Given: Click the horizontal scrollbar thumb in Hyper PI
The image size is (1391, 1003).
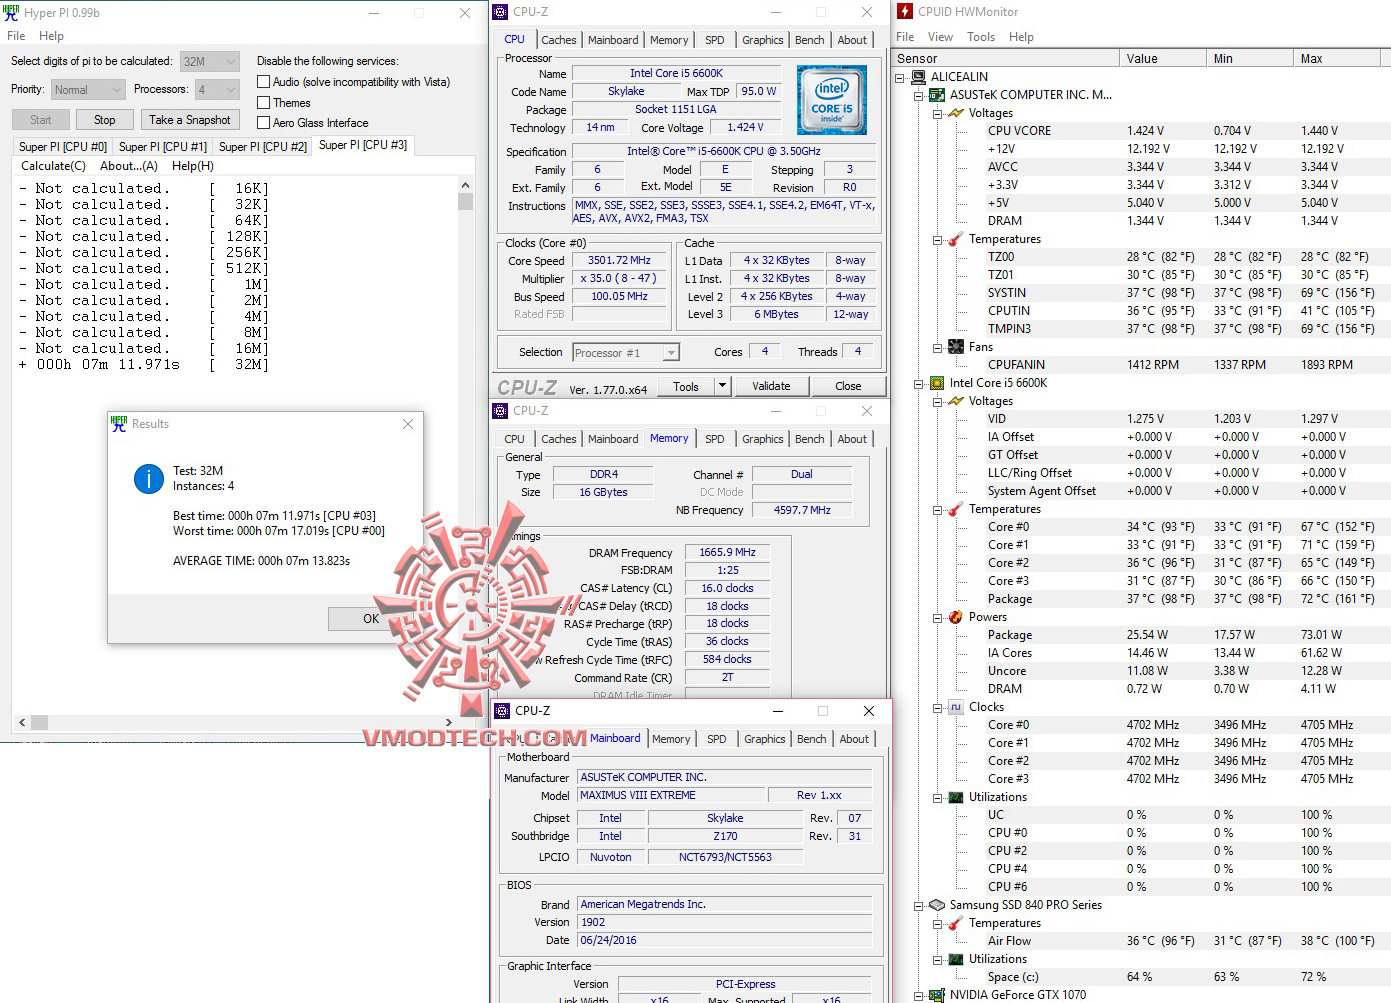Looking at the screenshot, I should (x=39, y=722).
